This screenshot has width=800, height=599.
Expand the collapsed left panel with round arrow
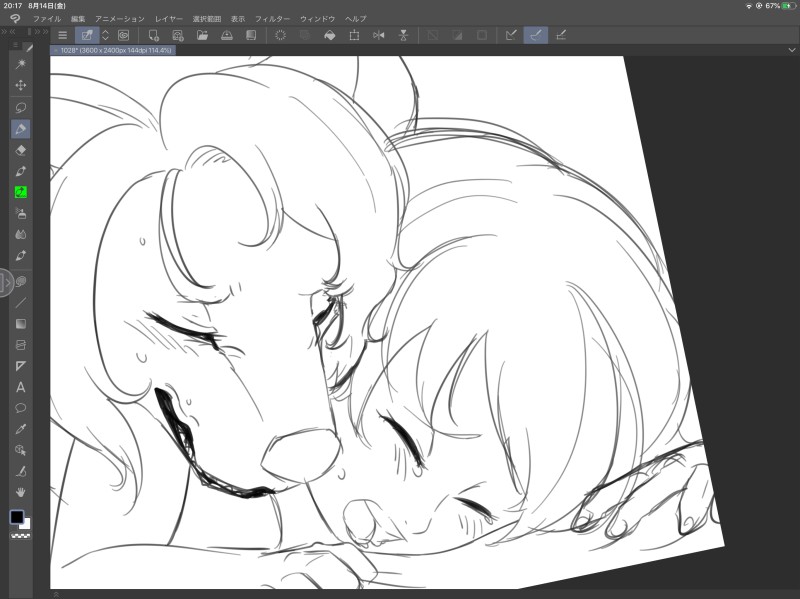pyautogui.click(x=6, y=282)
